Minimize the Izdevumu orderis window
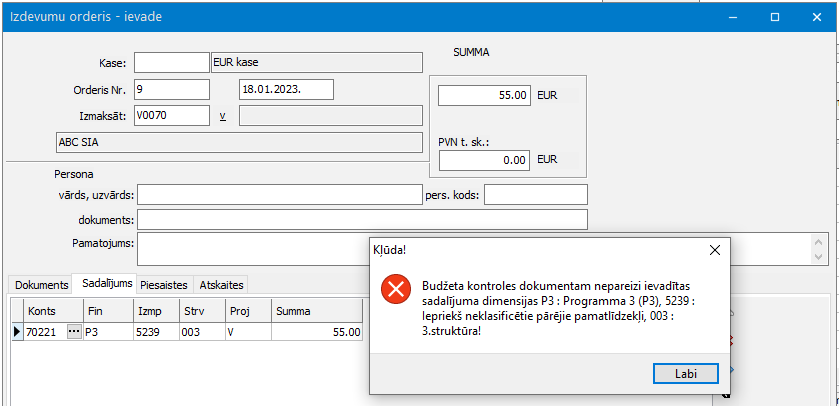Image resolution: width=839 pixels, height=406 pixels. (733, 17)
